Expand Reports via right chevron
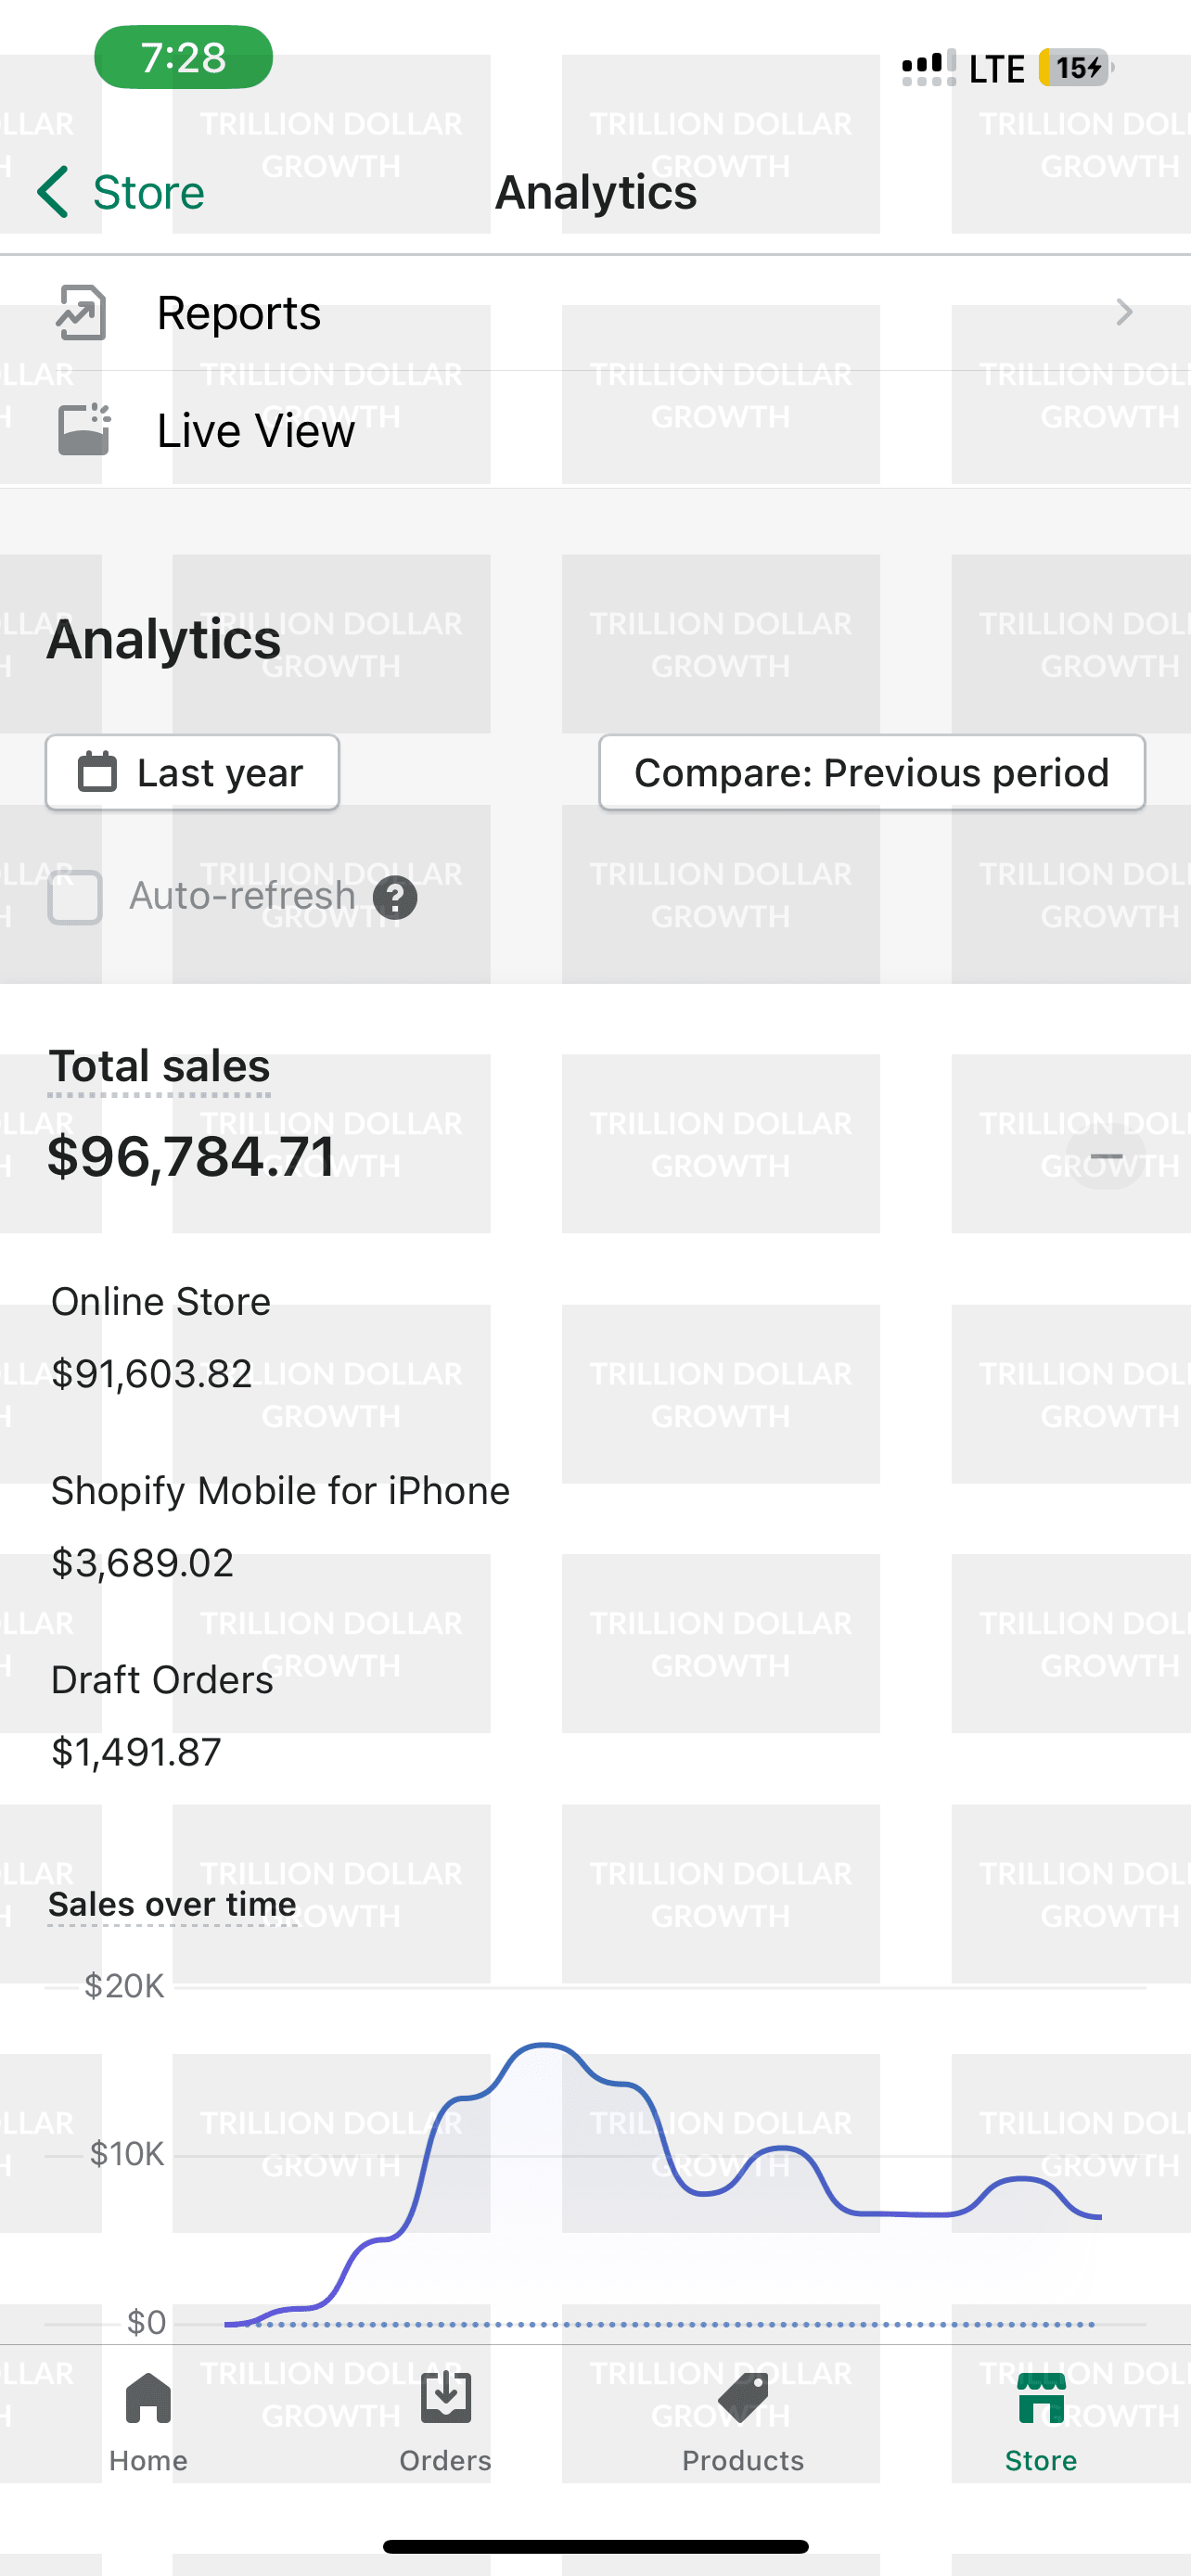The width and height of the screenshot is (1191, 2576). click(1124, 313)
